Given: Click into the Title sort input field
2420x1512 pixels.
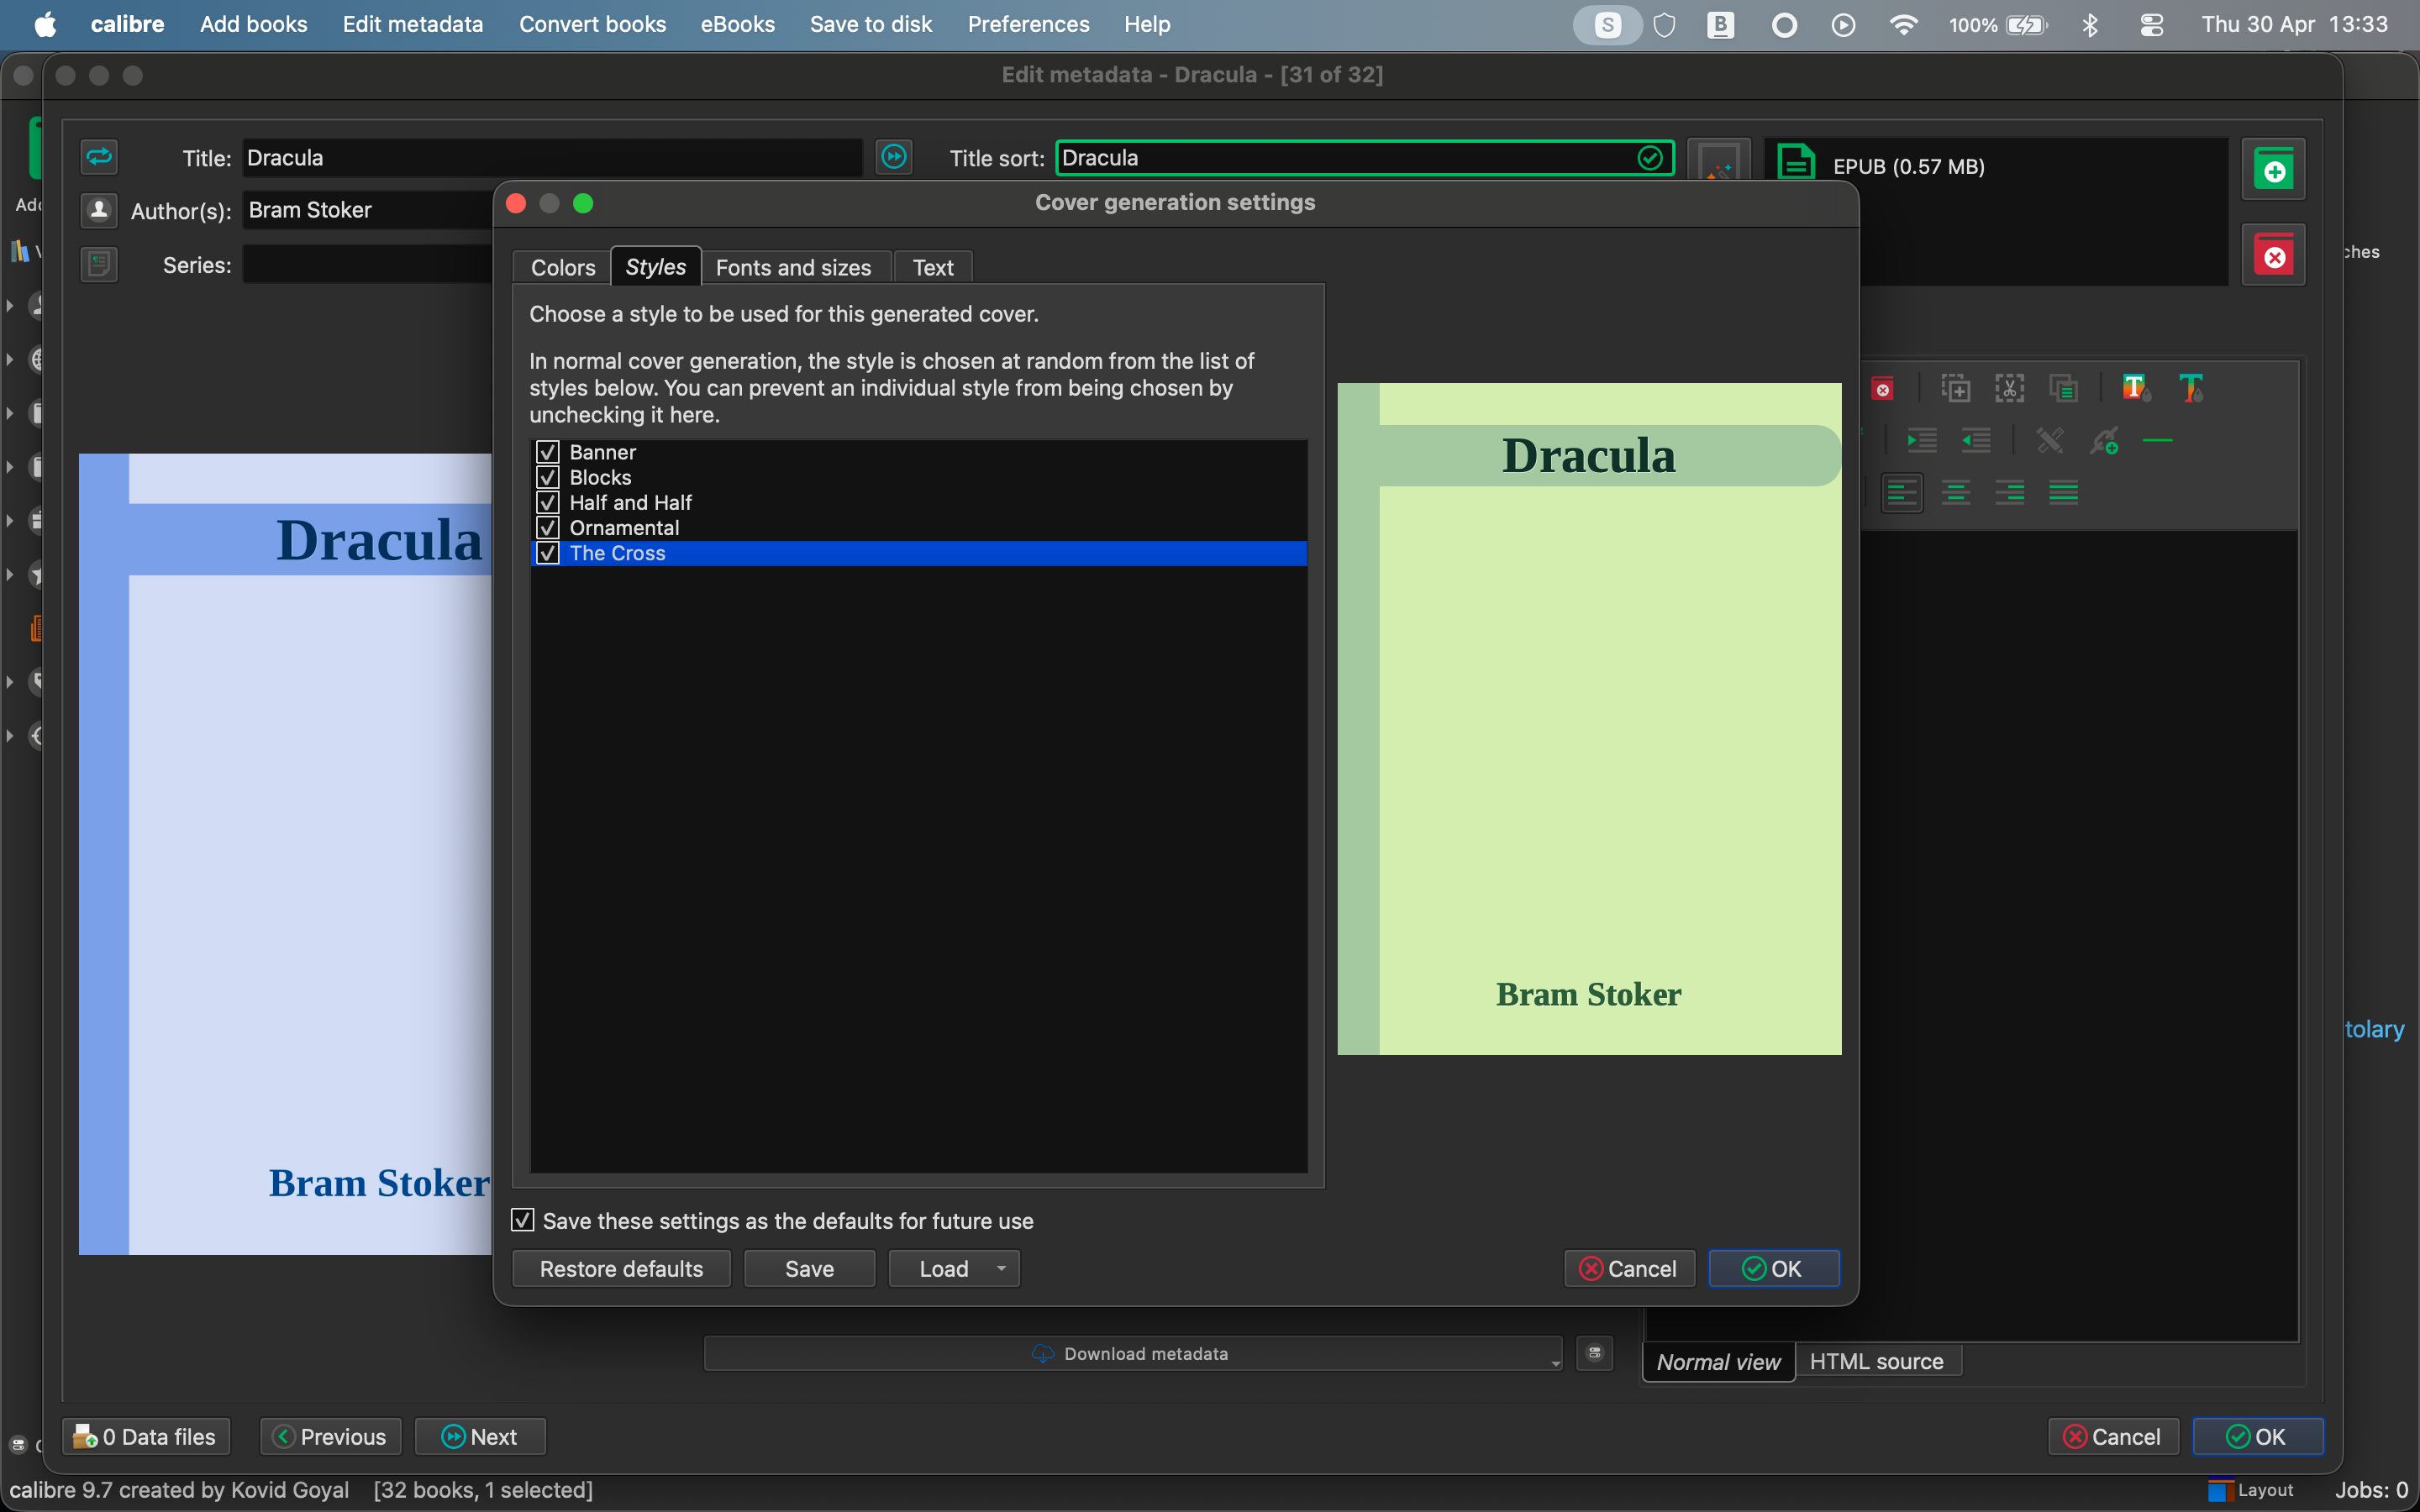Looking at the screenshot, I should point(1364,157).
